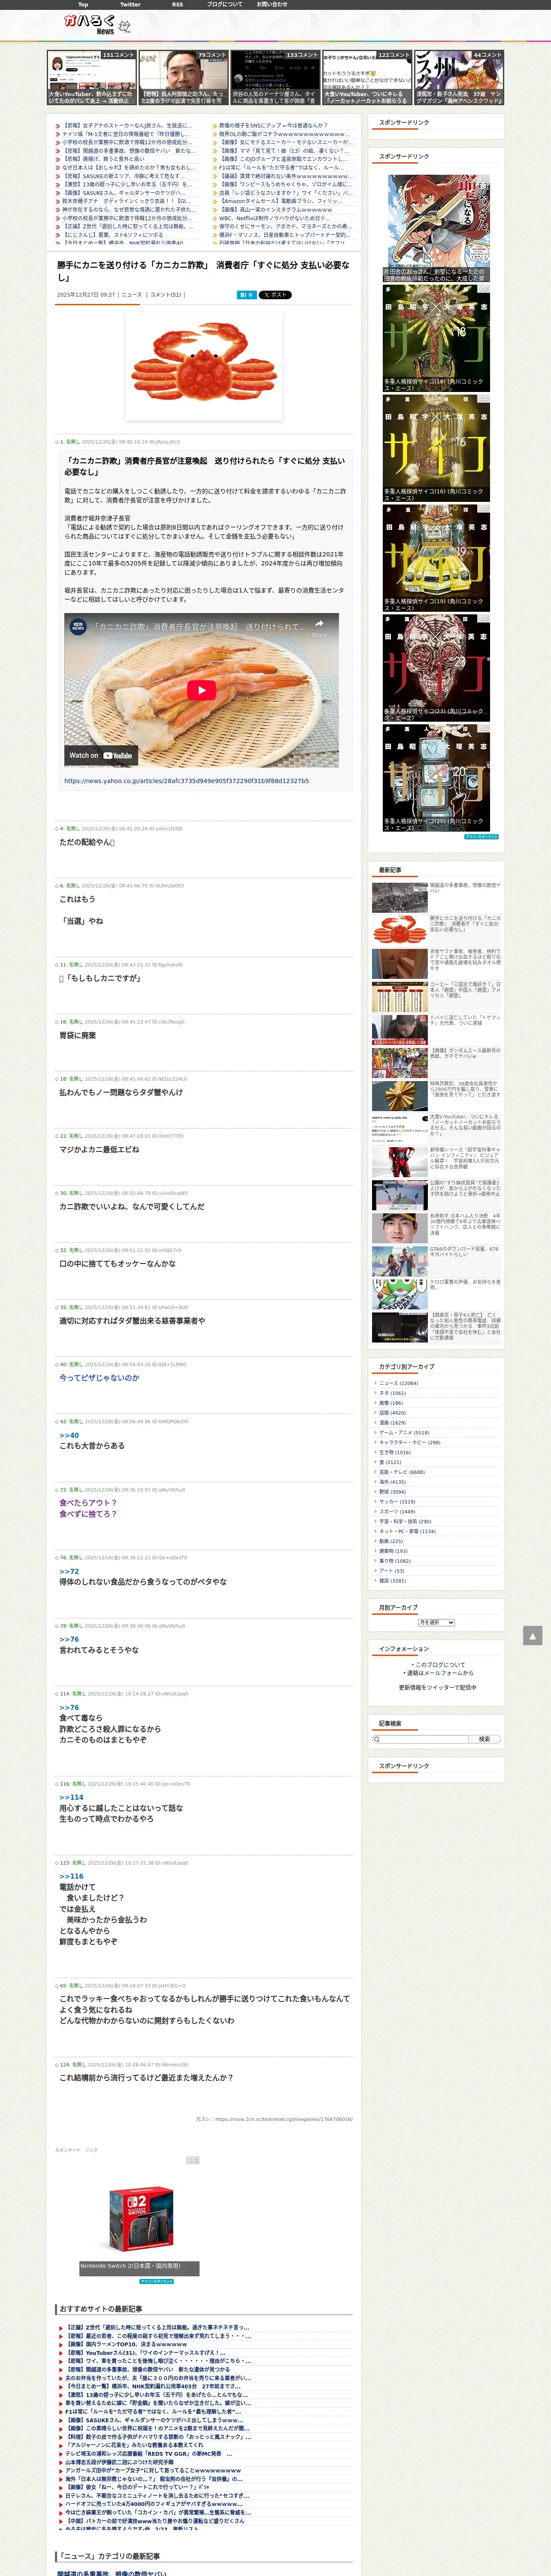Open the 乗り物 (1082) category
This screenshot has width=551, height=2576.
[394, 1561]
